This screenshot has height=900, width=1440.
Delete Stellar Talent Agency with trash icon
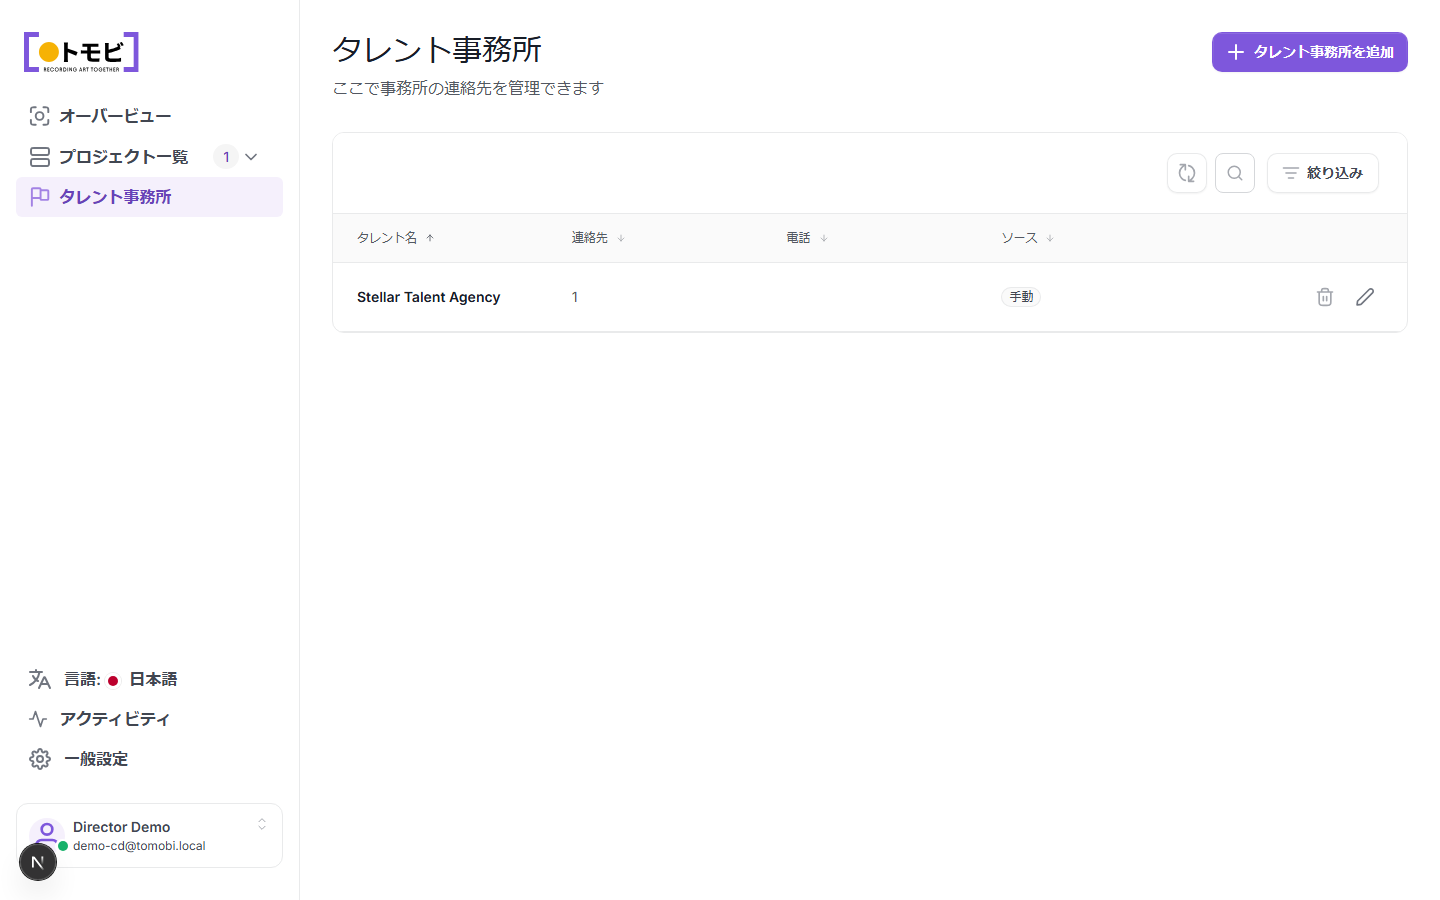(x=1325, y=297)
